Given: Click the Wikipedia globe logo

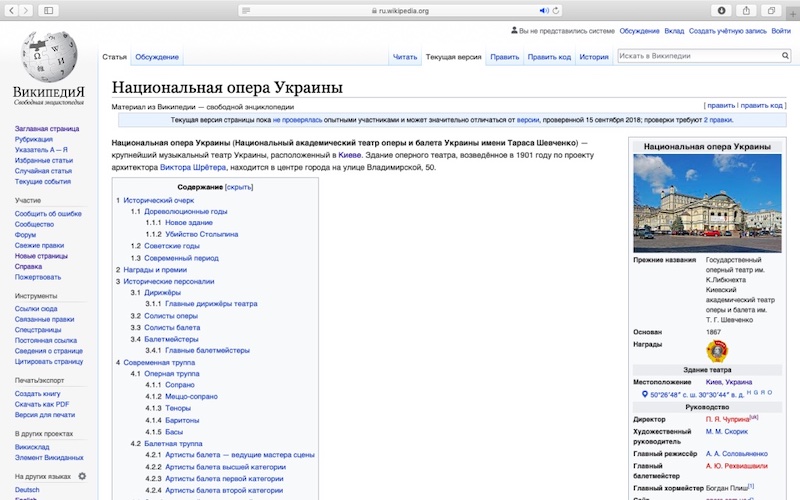Looking at the screenshot, I should (x=49, y=56).
